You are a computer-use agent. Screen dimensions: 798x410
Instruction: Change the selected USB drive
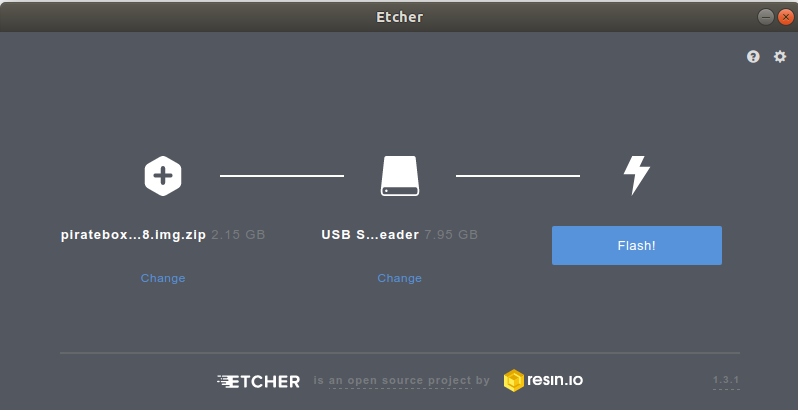(400, 278)
